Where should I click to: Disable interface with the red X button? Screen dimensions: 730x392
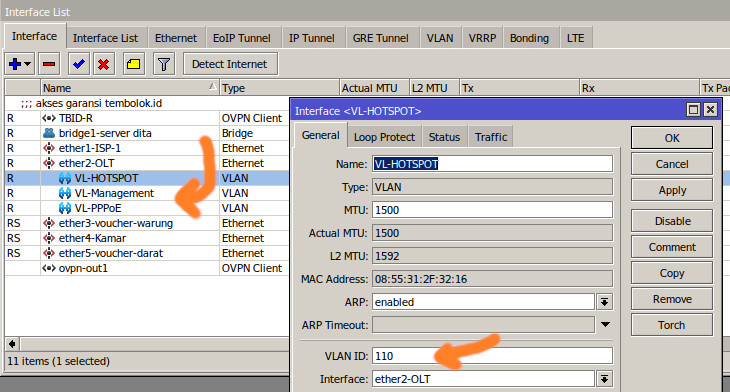point(104,64)
